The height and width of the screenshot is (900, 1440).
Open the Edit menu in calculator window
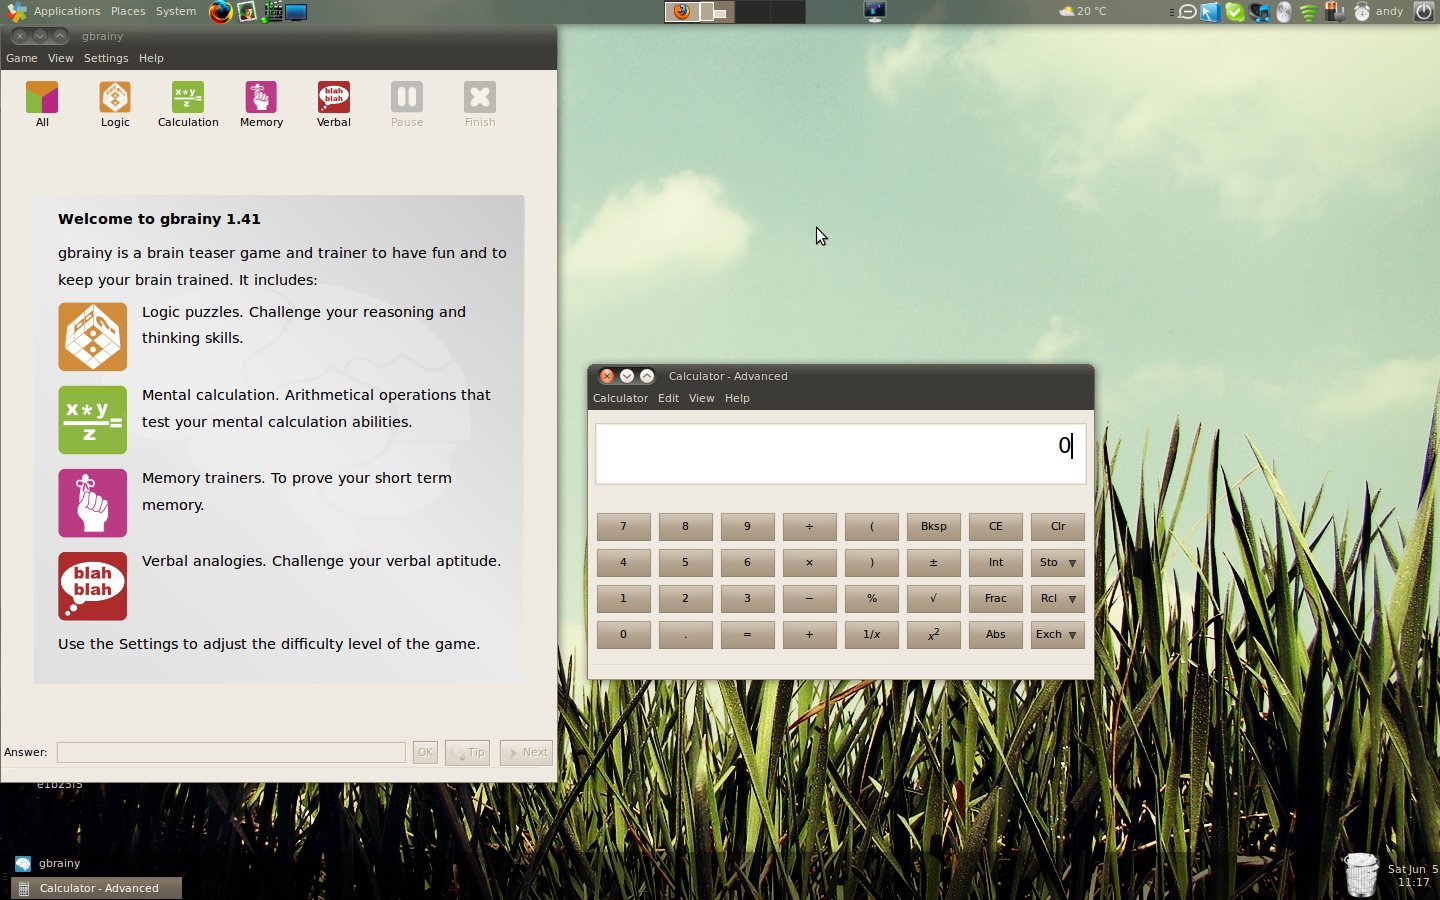click(x=668, y=398)
